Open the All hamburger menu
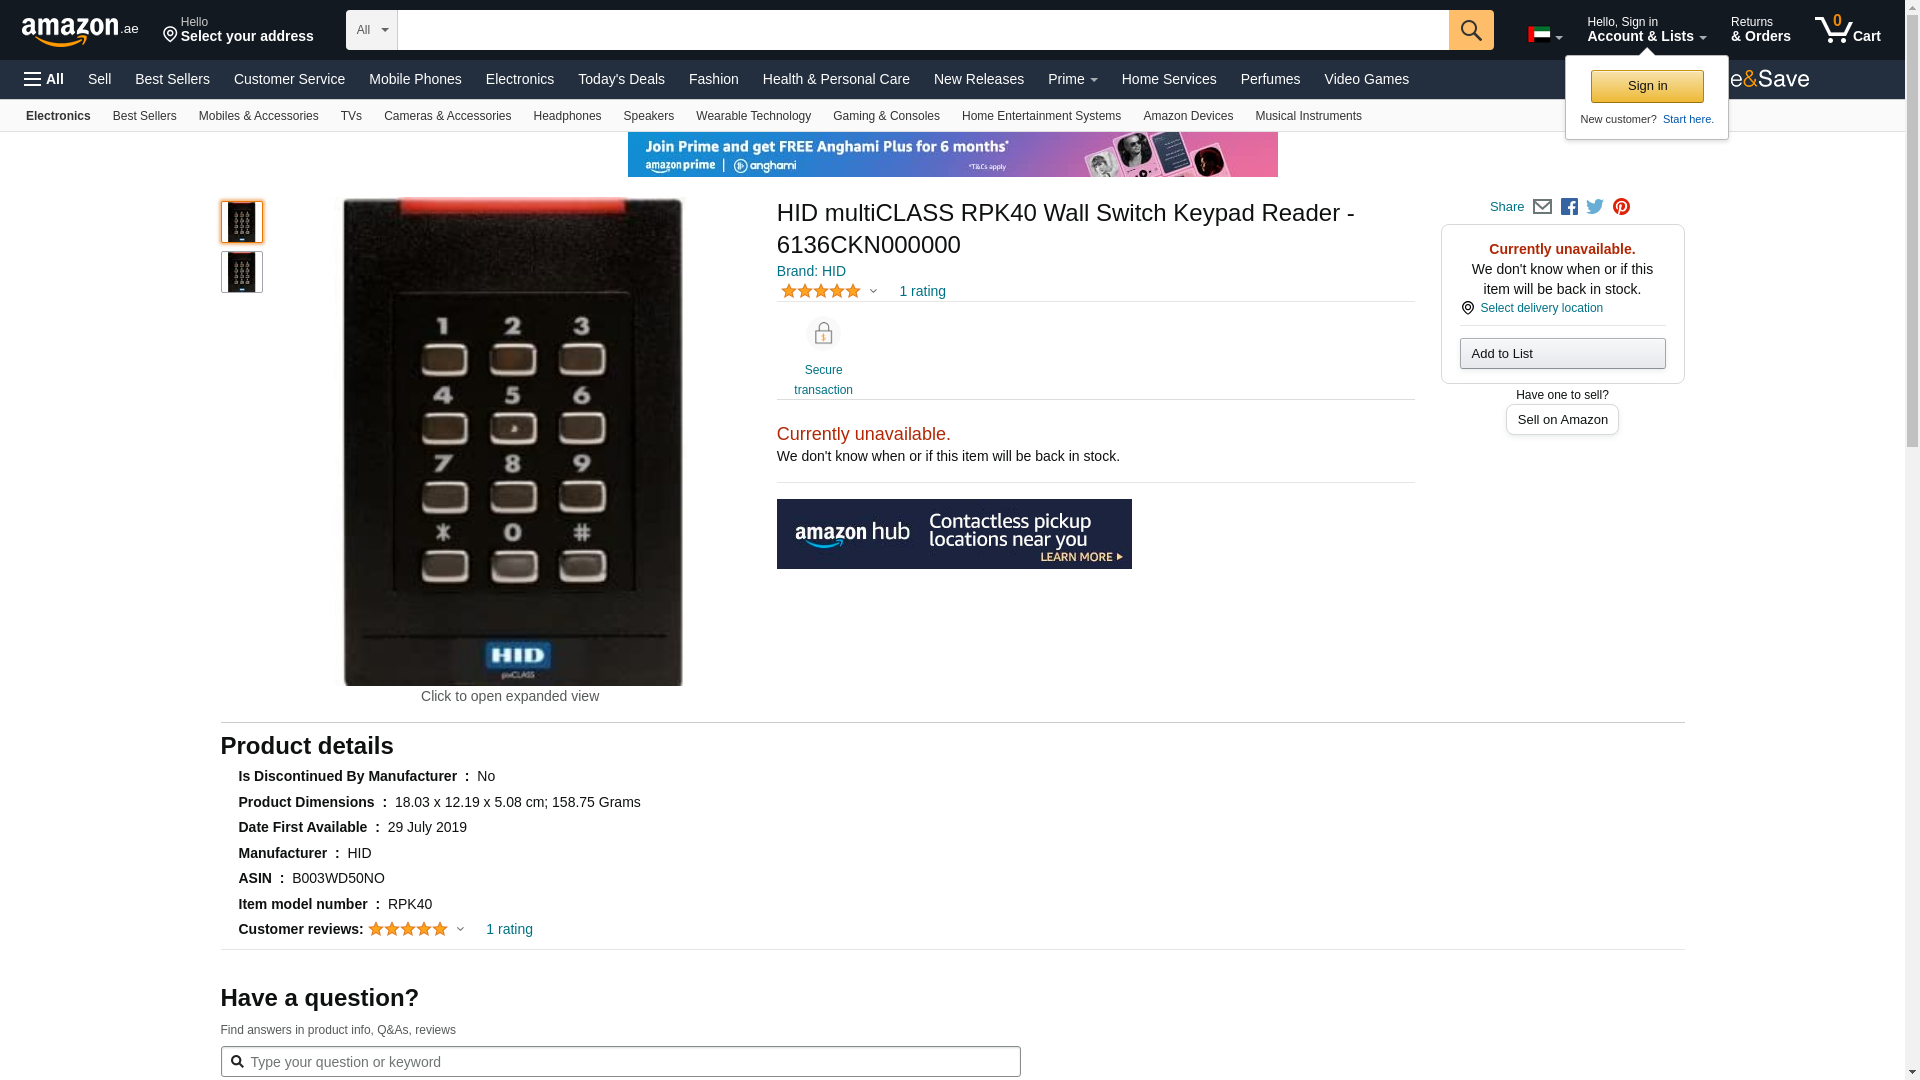1920x1080 pixels. 44,79
